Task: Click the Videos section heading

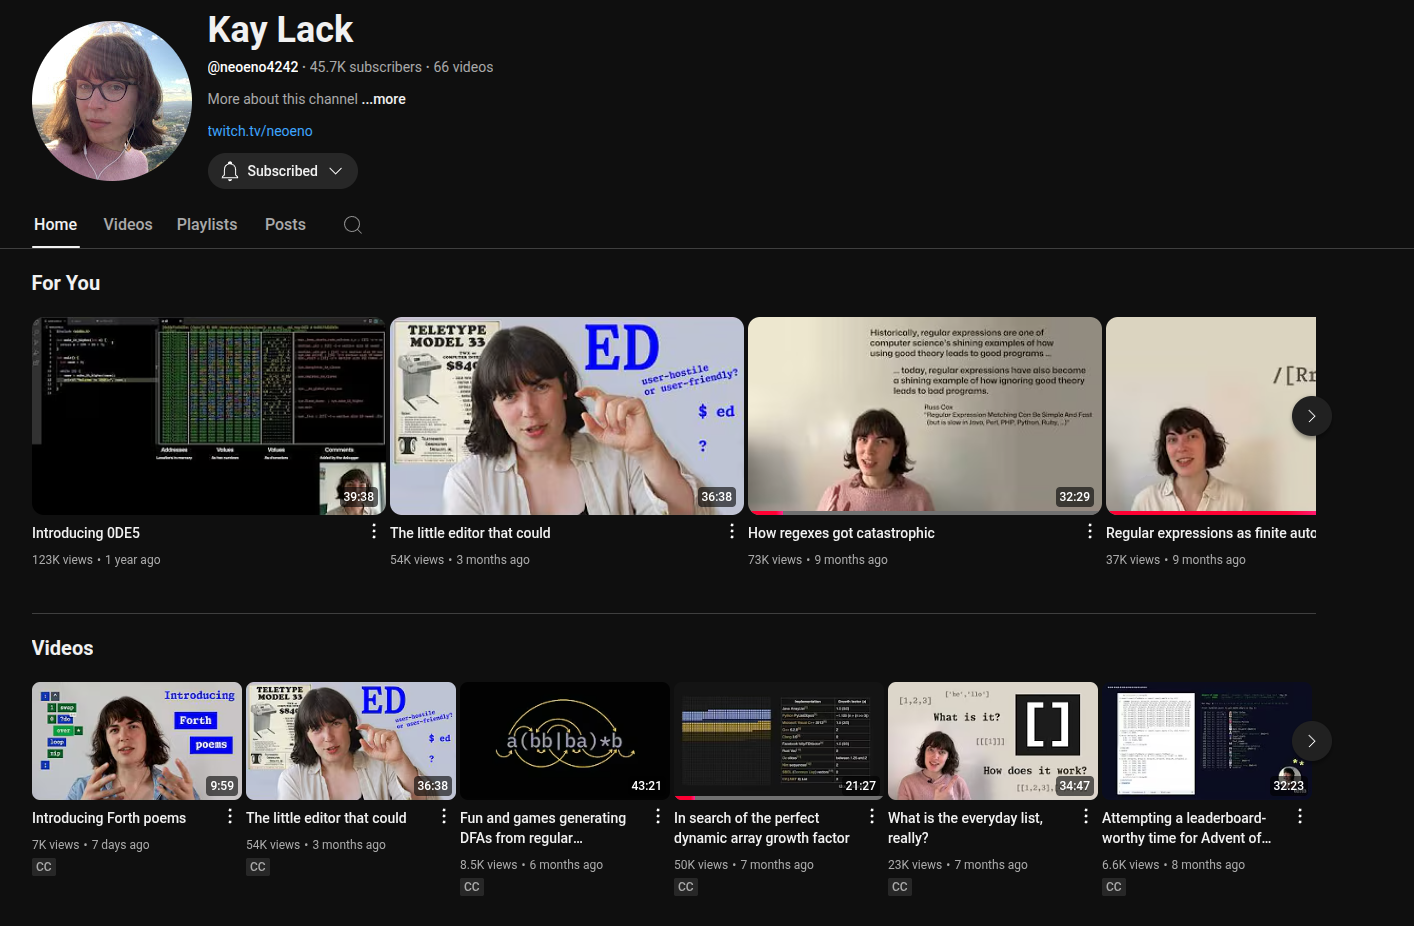Action: click(63, 648)
